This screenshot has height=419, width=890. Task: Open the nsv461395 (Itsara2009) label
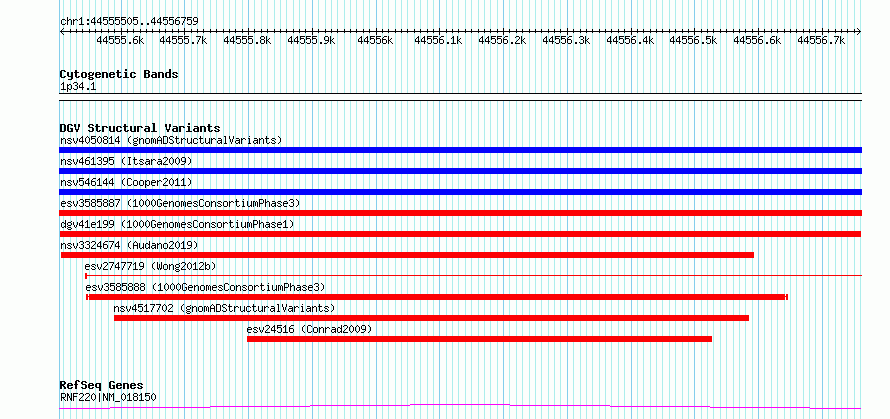(x=126, y=161)
